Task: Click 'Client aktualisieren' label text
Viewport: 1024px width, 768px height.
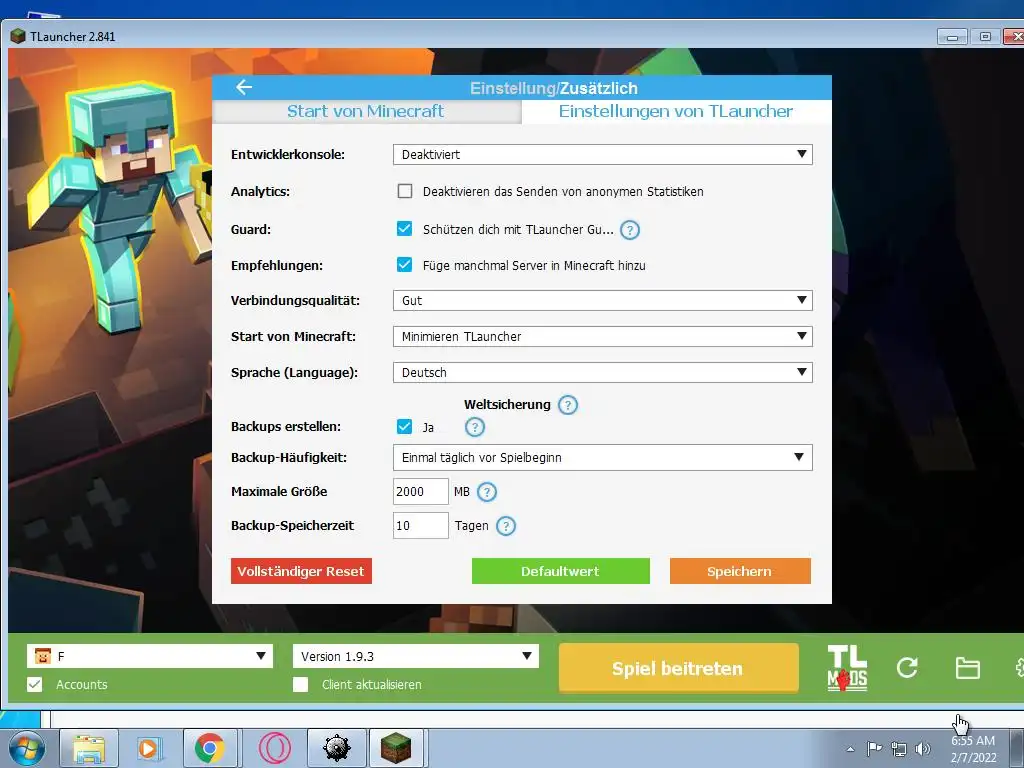Action: [372, 684]
